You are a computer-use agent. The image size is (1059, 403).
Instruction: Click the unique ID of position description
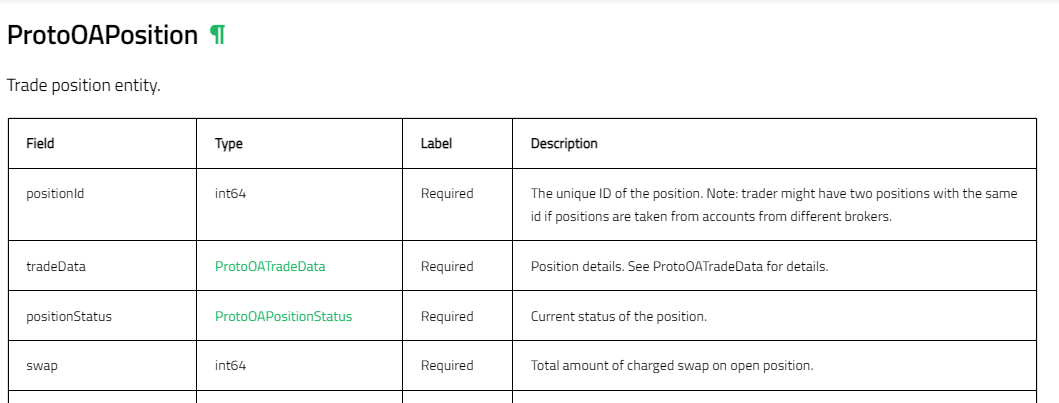coord(774,205)
